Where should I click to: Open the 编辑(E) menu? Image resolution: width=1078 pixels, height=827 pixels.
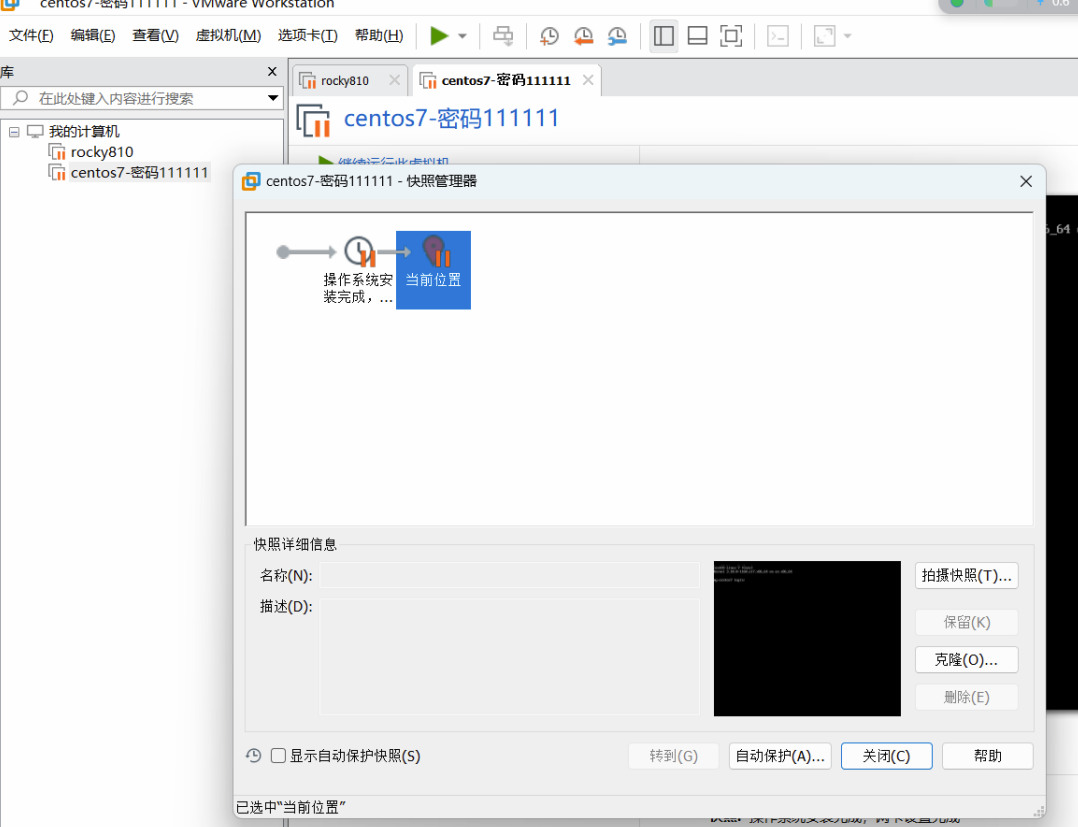tap(93, 36)
